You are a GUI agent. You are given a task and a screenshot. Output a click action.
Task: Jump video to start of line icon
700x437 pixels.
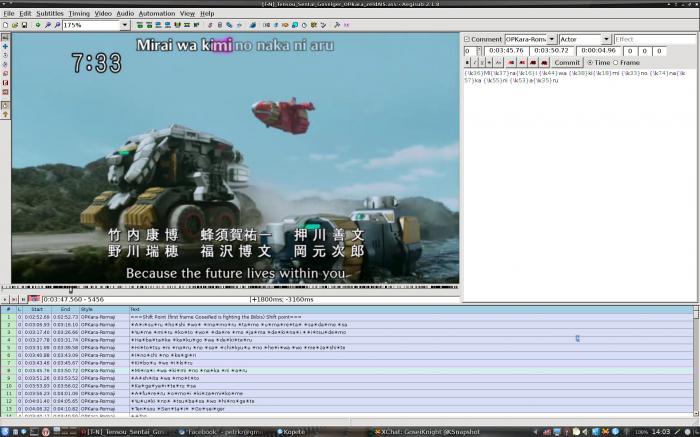[140, 25]
